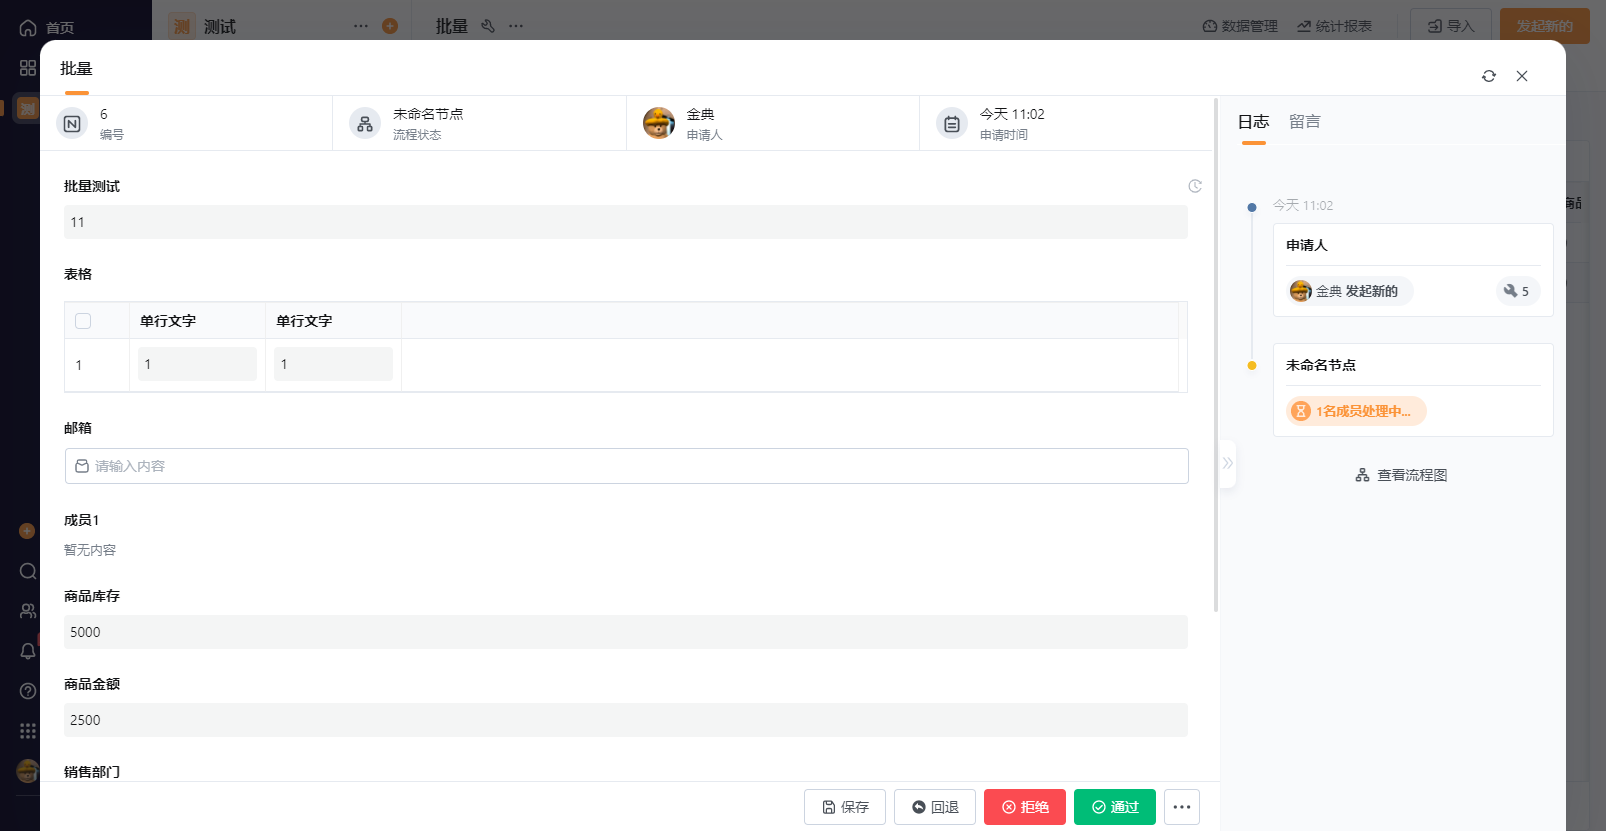
Task: Click the 1名成员处理中 status tag
Action: pyautogui.click(x=1356, y=411)
